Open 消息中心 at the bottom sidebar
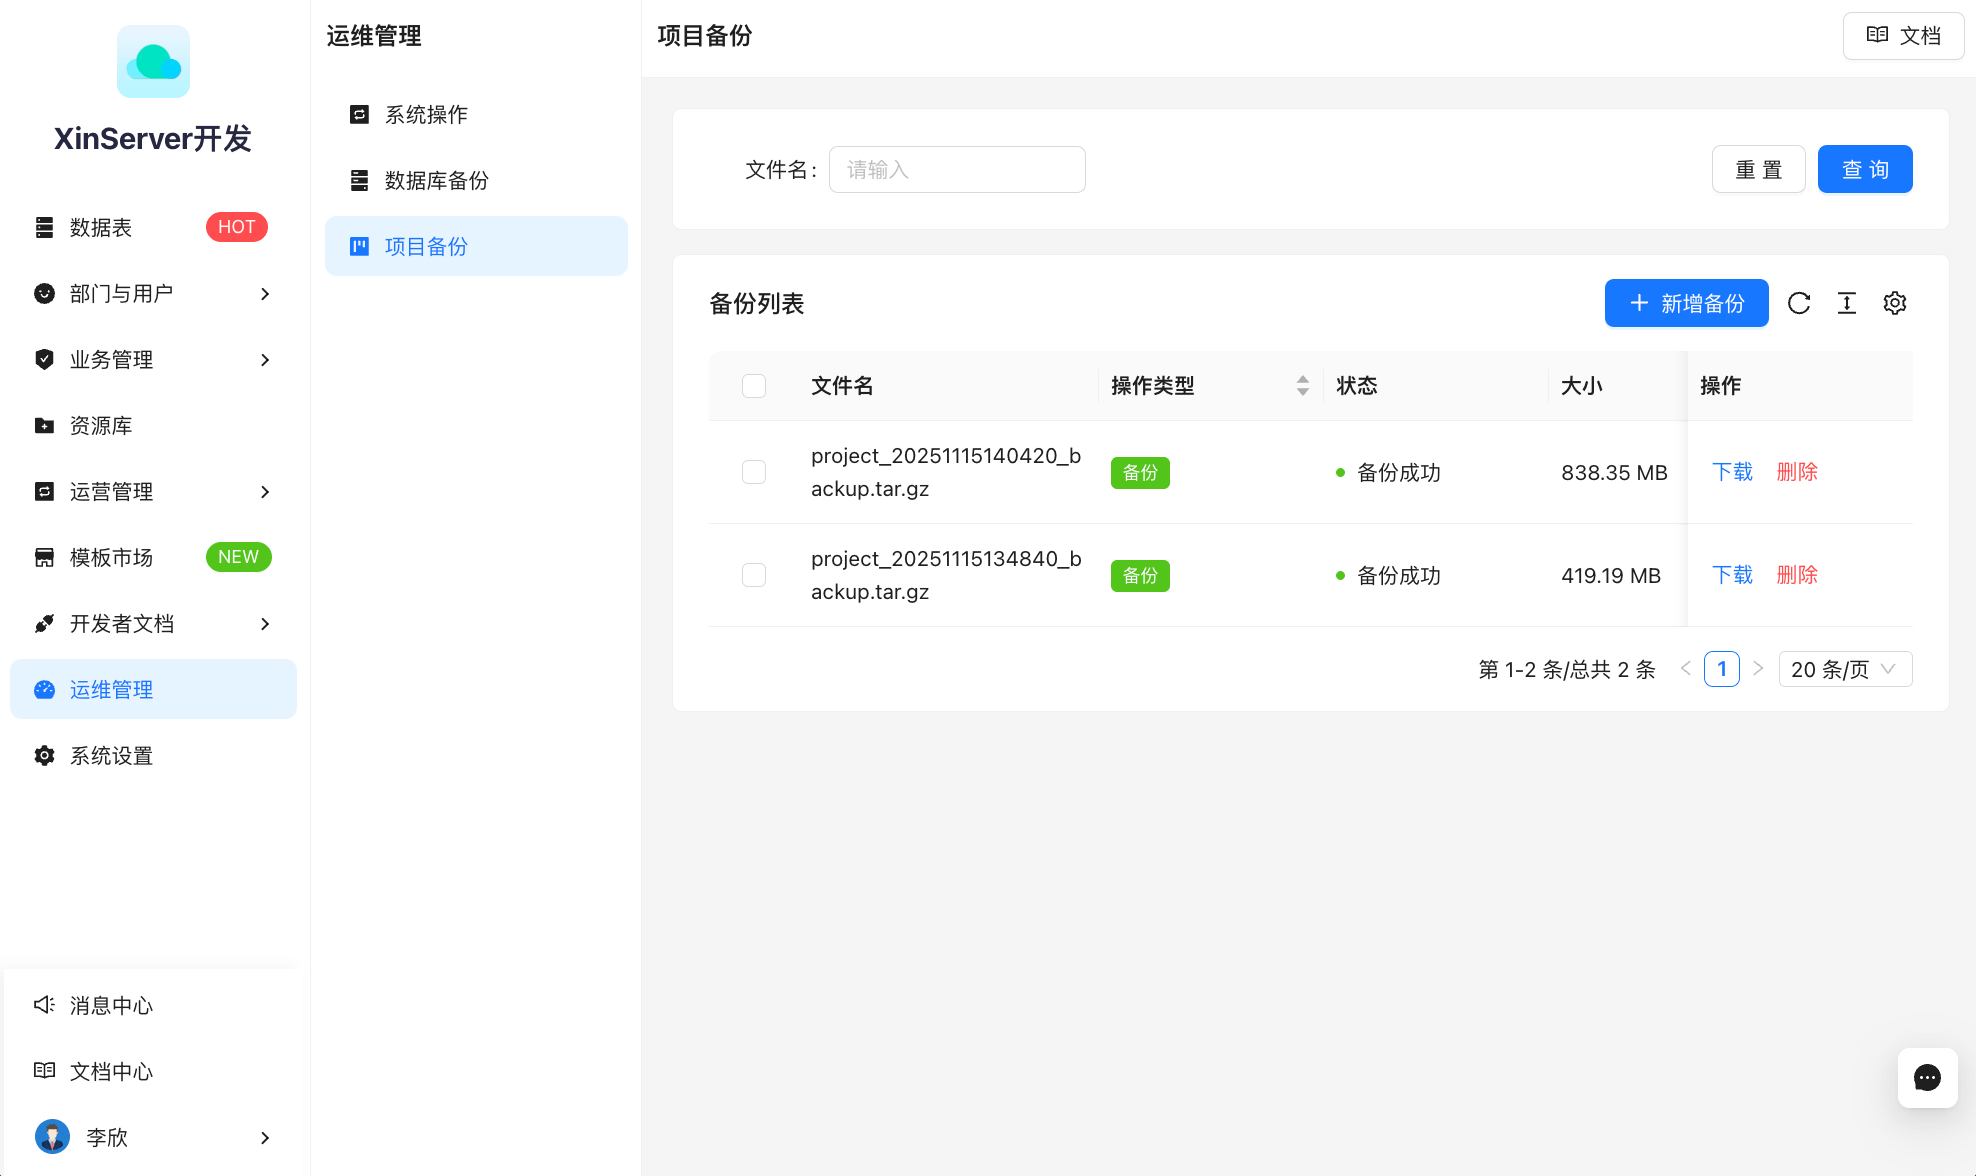Screen dimensions: 1976x1176 [x=110, y=1005]
